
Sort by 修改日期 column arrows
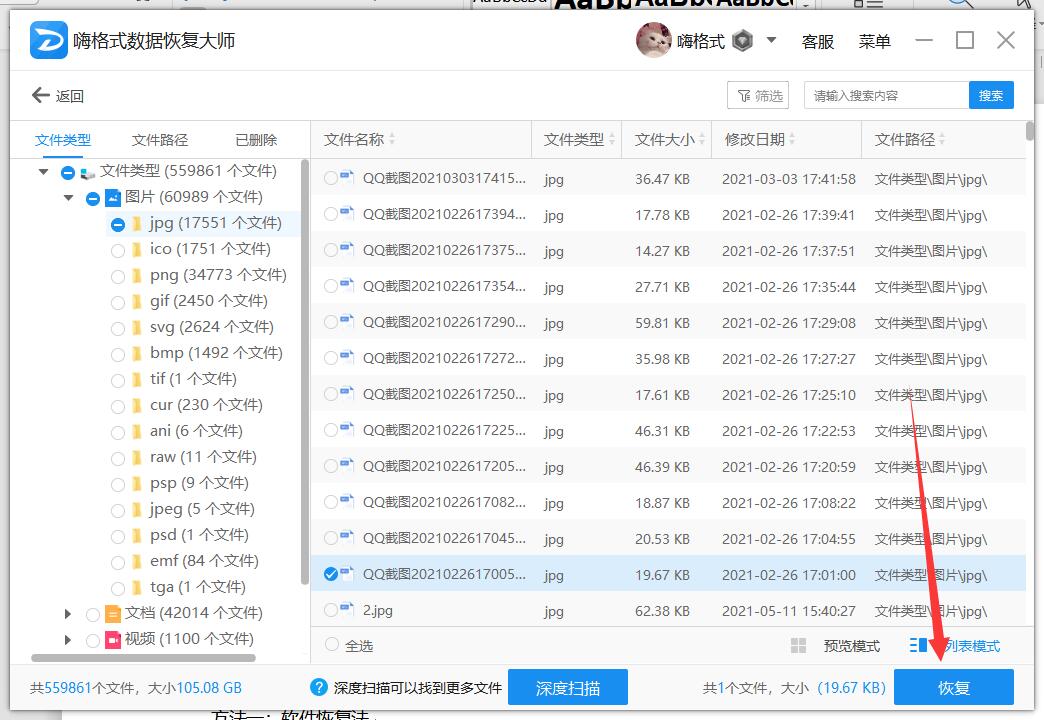[x=792, y=139]
